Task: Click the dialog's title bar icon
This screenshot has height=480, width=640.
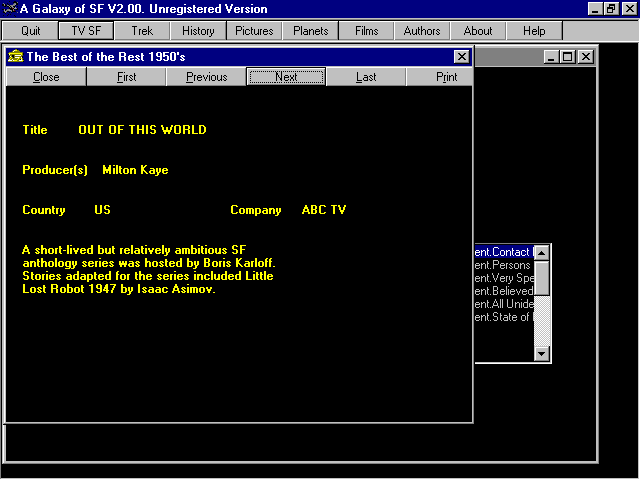Action: point(15,57)
